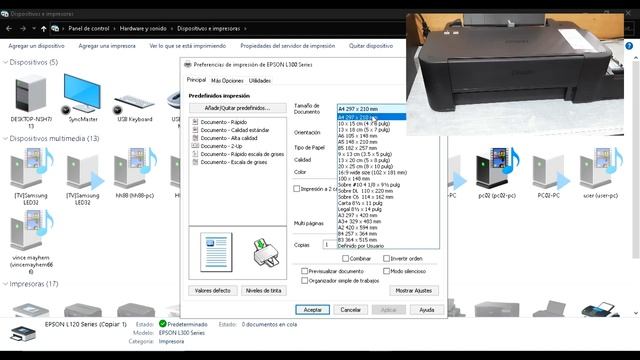Click the blue help question mark icon
The height and width of the screenshot is (360, 640).
(x=629, y=46)
